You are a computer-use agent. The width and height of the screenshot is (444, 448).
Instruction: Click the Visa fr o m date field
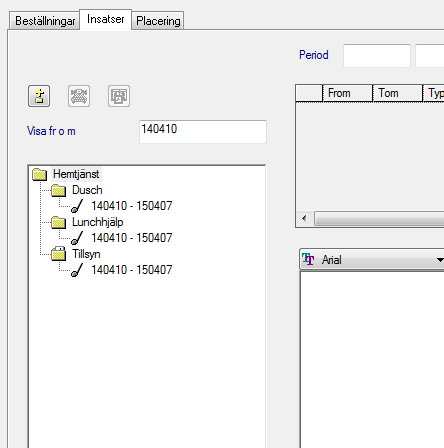[203, 132]
